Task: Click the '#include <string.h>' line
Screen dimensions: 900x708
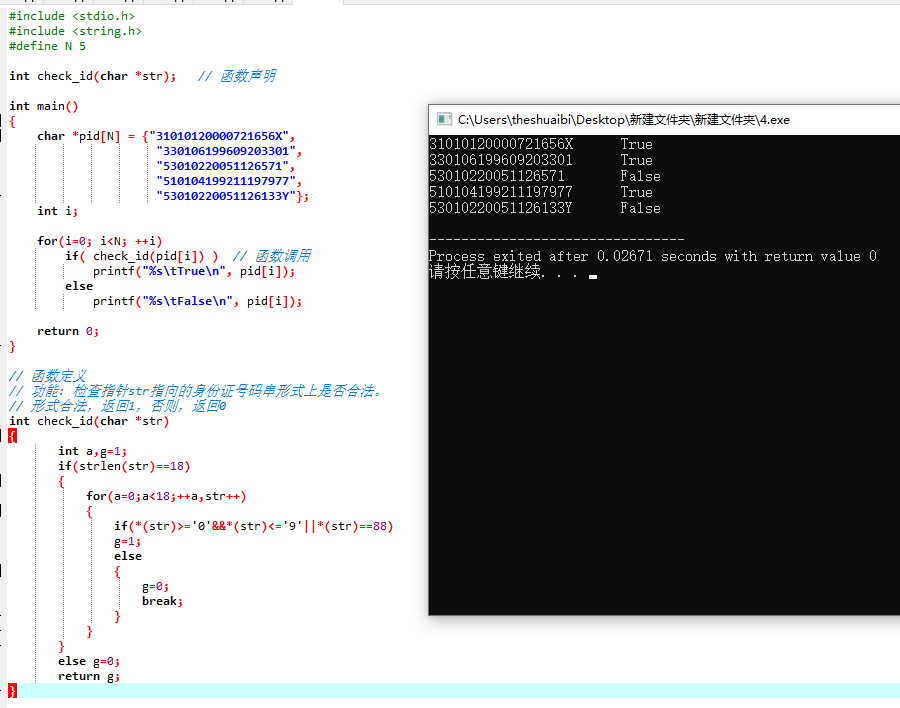Action: pyautogui.click(x=75, y=31)
